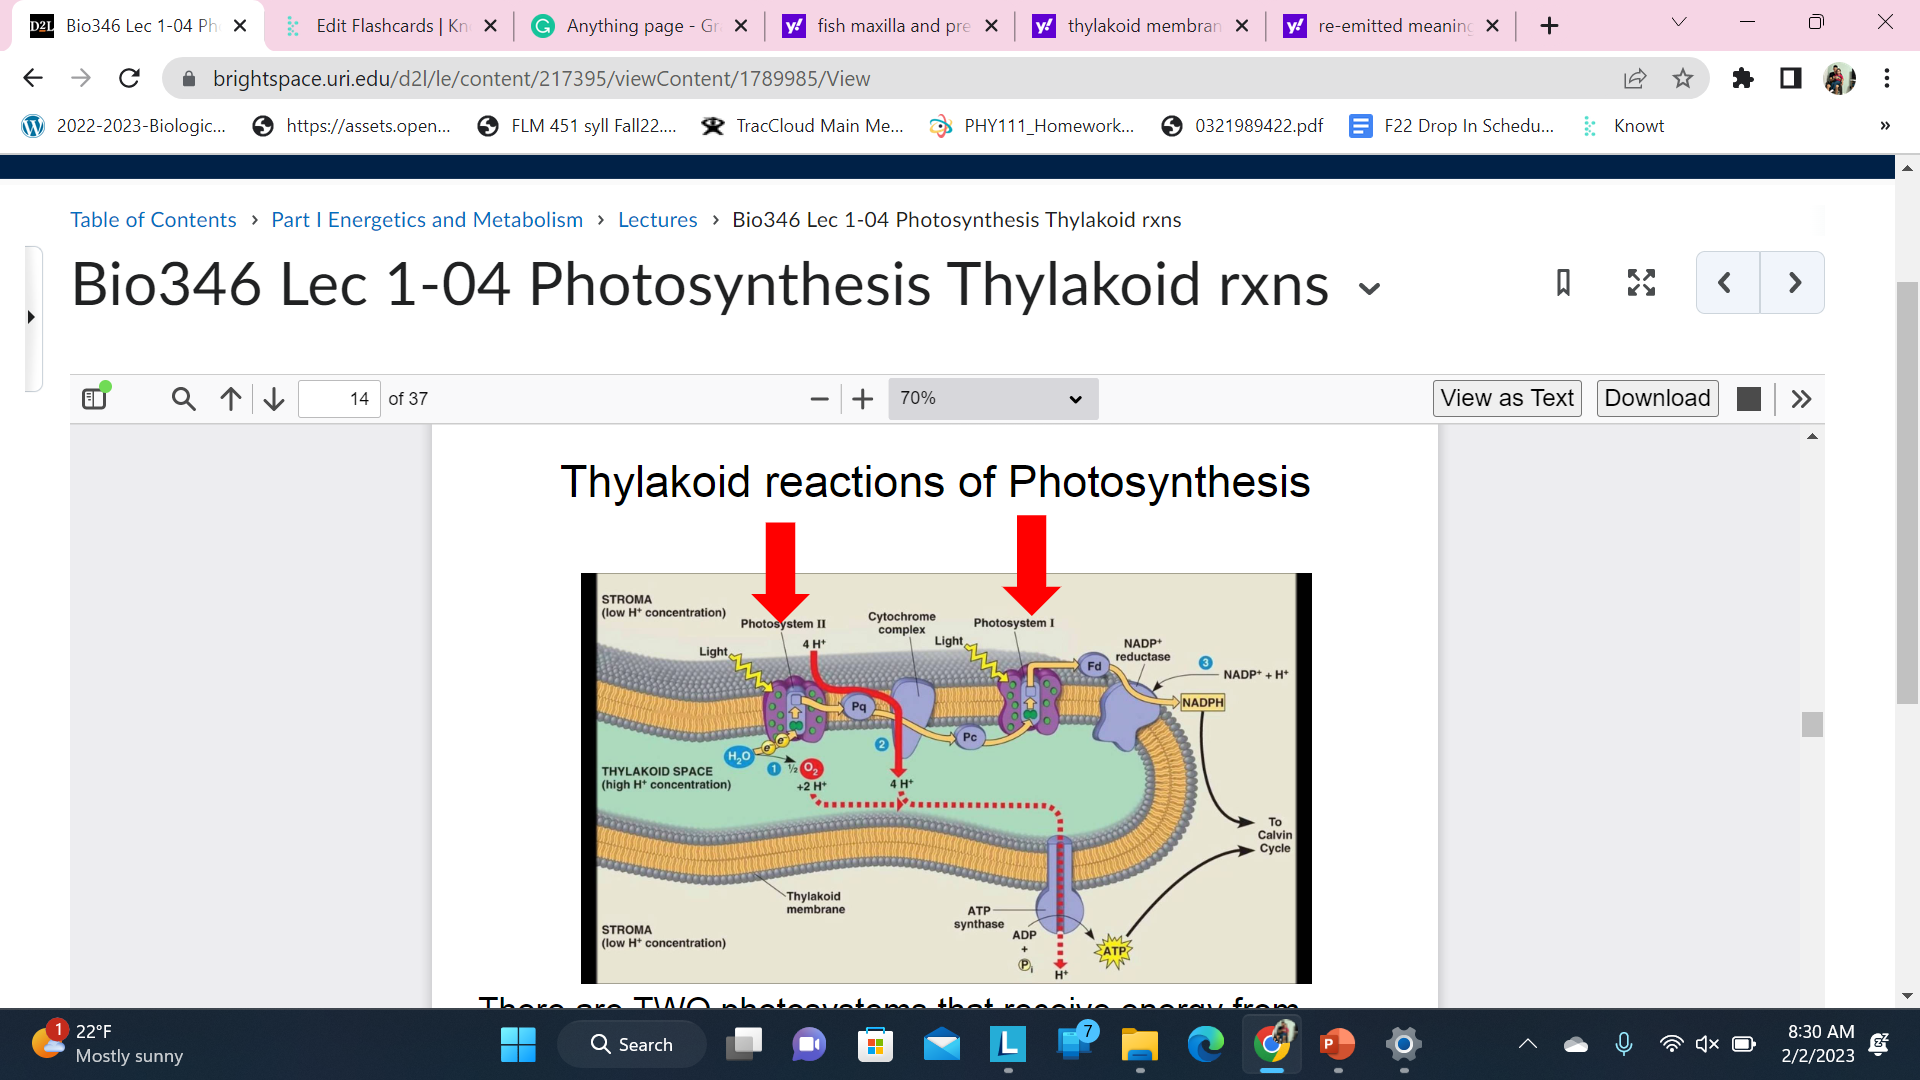
Task: Open the Lectures breadcrumb link
Action: [657, 220]
